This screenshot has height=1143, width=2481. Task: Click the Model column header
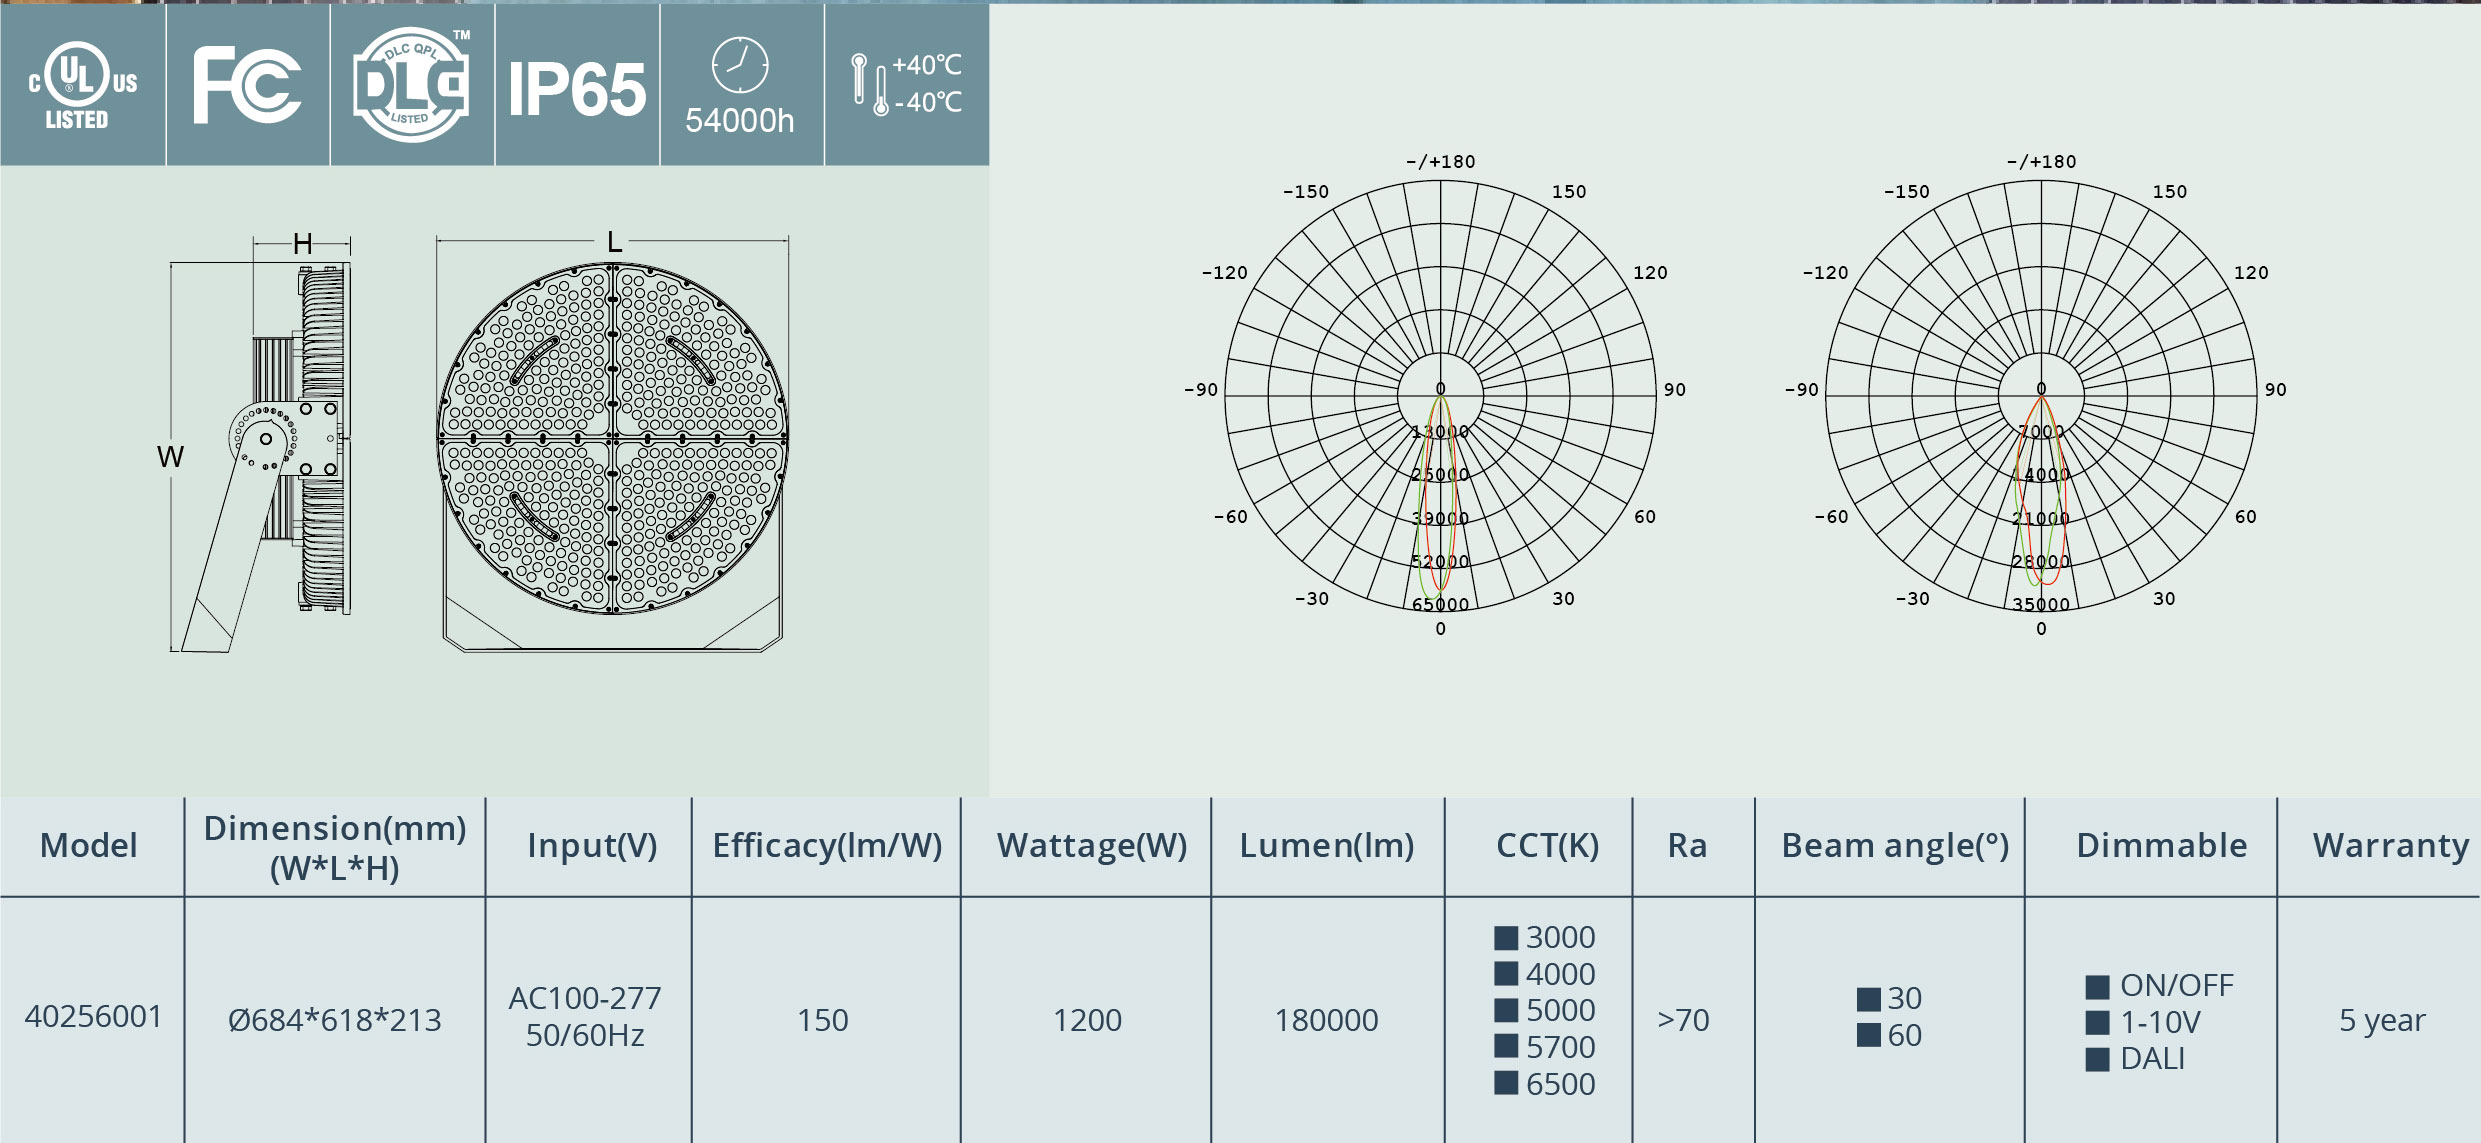(89, 846)
